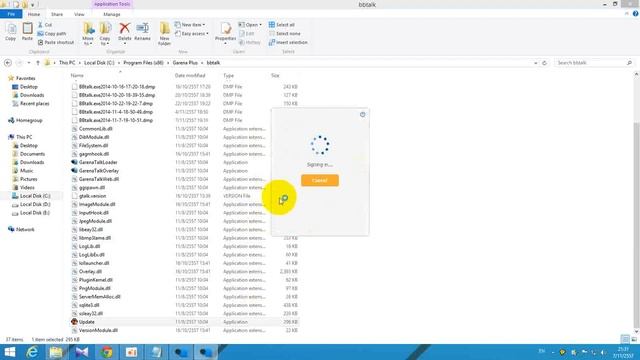Click the Windows Start button
This screenshot has height=360, width=640.
[9, 352]
